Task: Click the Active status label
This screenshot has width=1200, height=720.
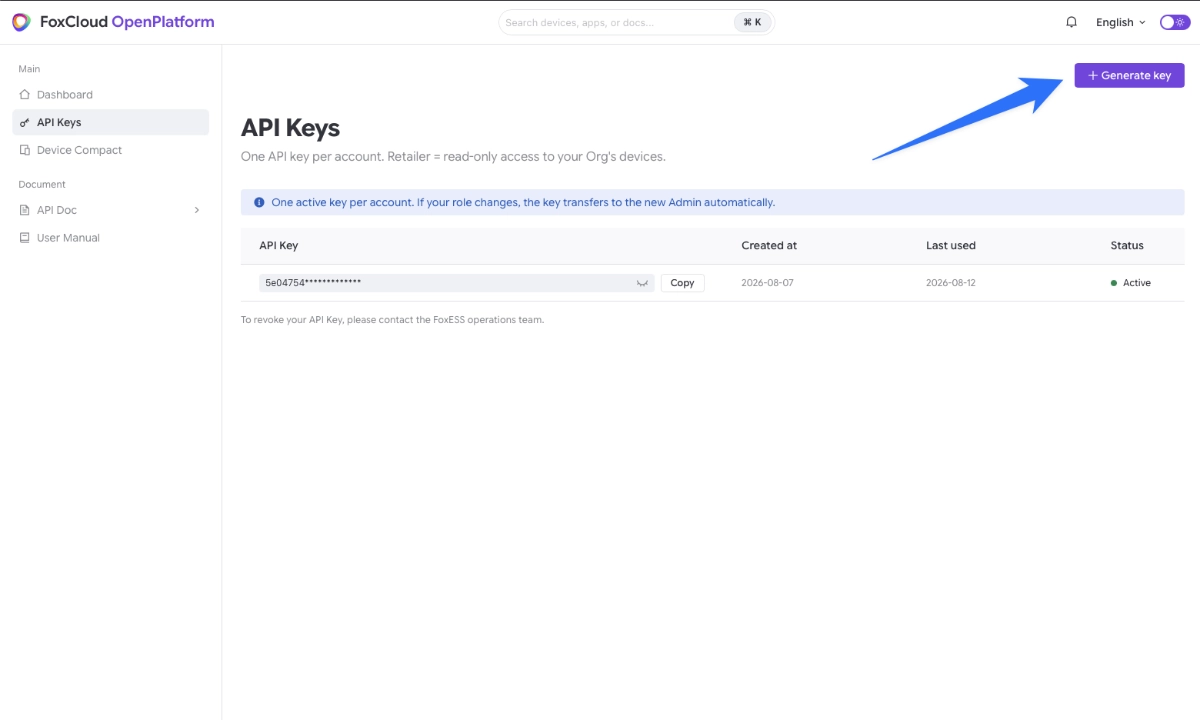Action: (x=1136, y=283)
